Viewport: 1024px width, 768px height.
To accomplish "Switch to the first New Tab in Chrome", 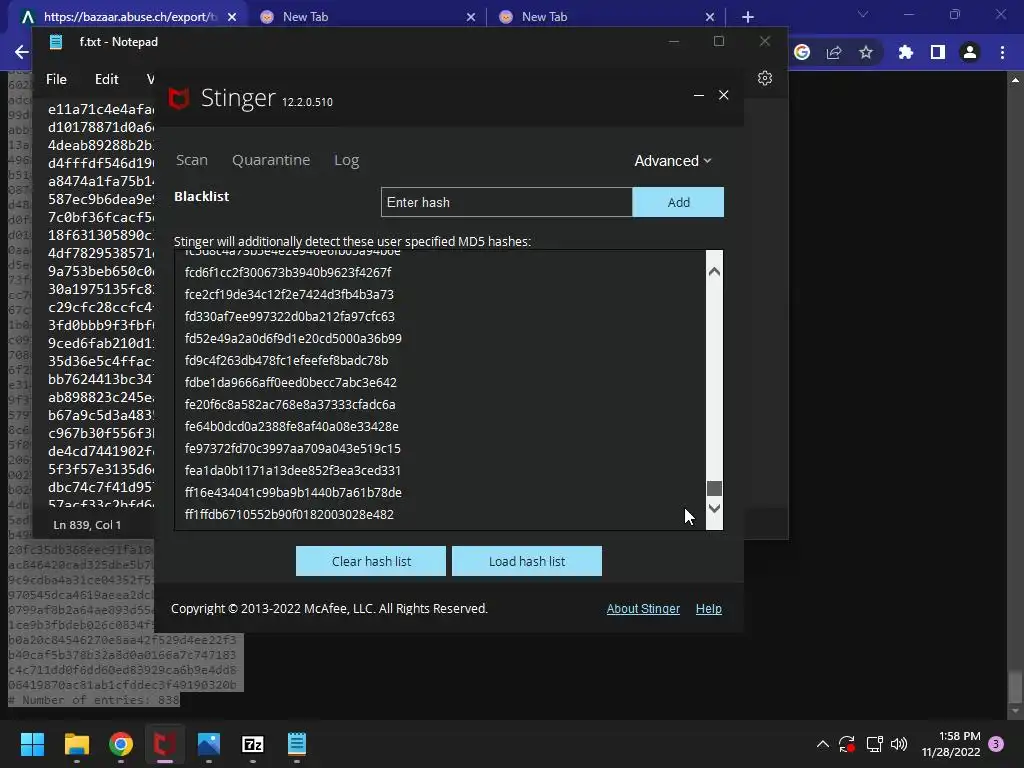I will click(x=305, y=17).
